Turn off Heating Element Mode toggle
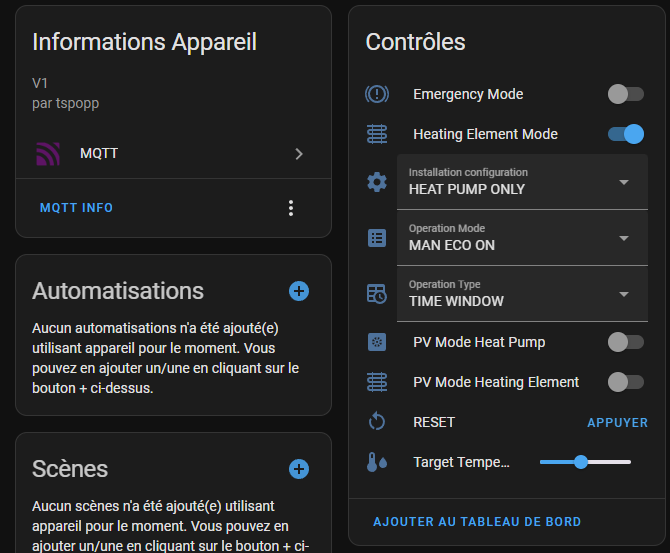This screenshot has width=670, height=553. (x=626, y=134)
